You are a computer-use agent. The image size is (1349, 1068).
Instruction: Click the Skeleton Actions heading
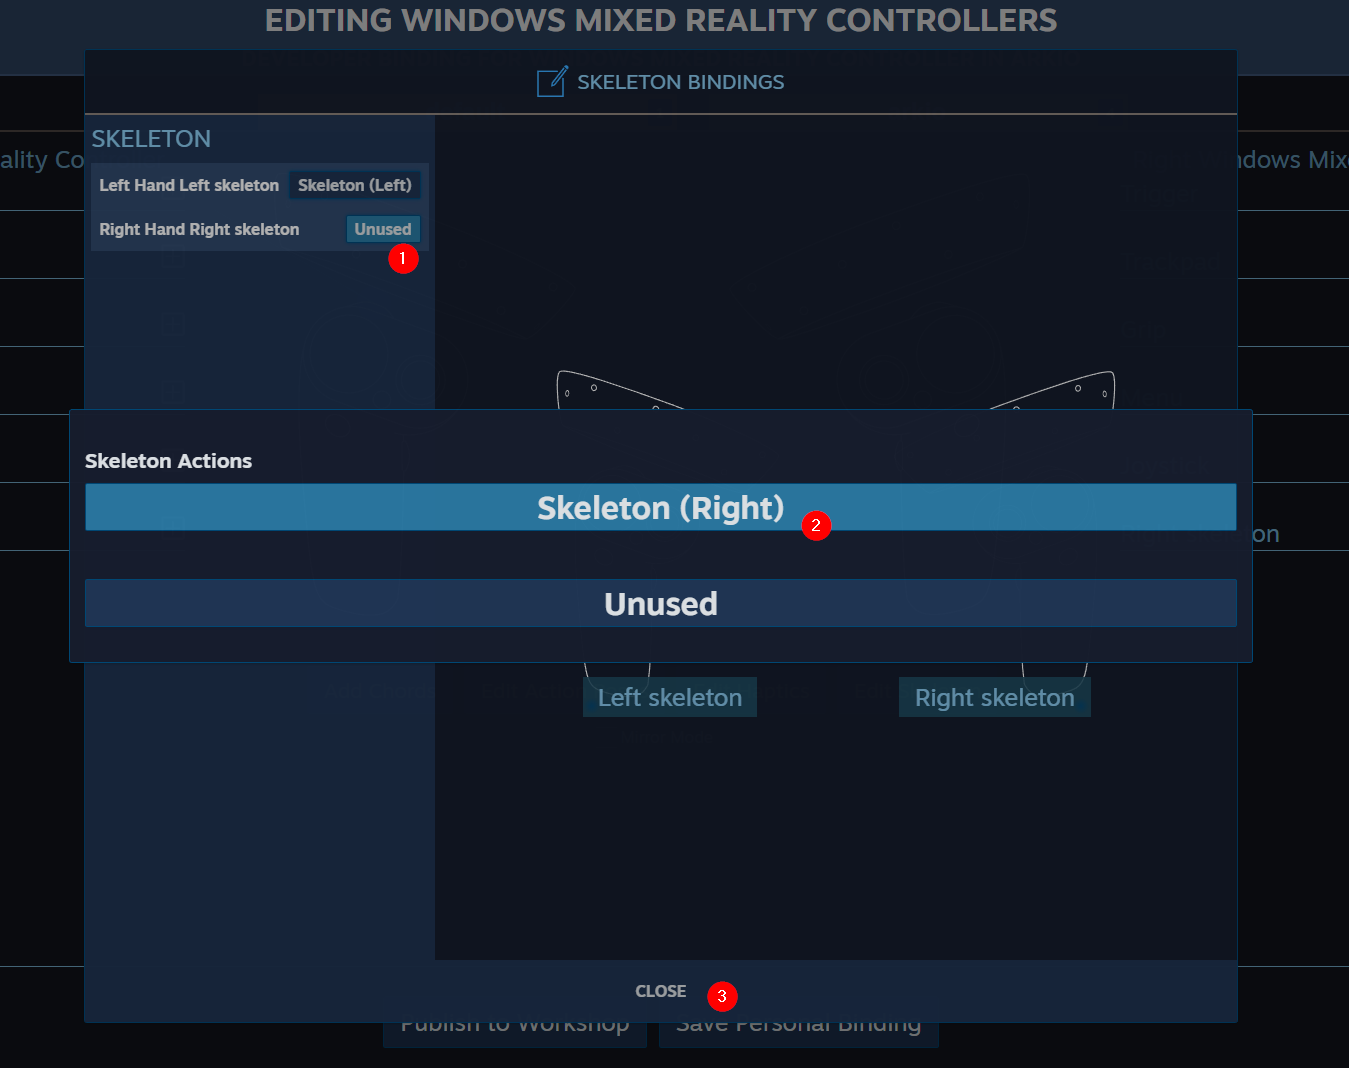(x=168, y=461)
